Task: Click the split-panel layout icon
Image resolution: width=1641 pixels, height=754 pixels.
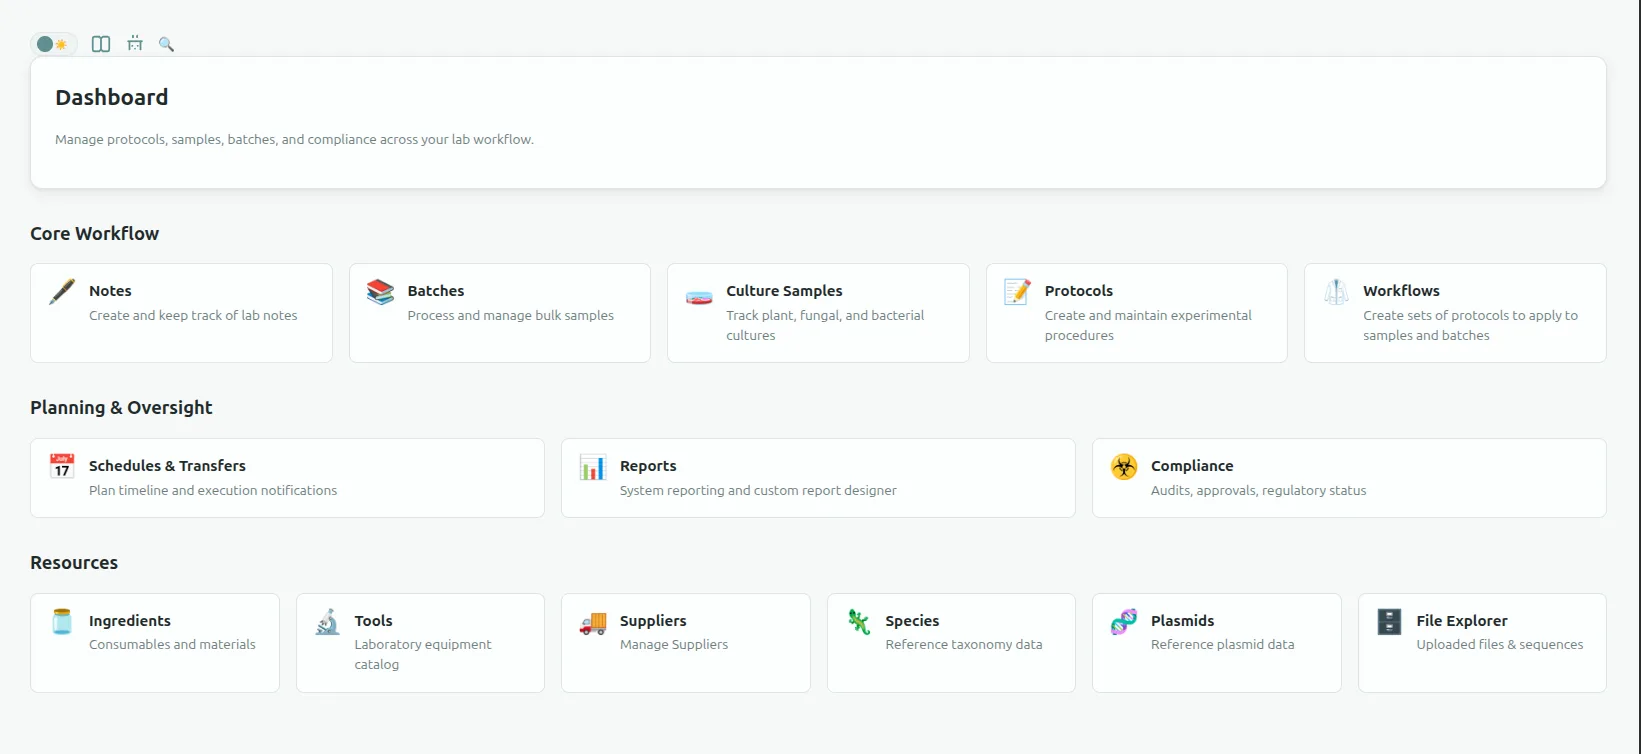Action: (x=101, y=44)
